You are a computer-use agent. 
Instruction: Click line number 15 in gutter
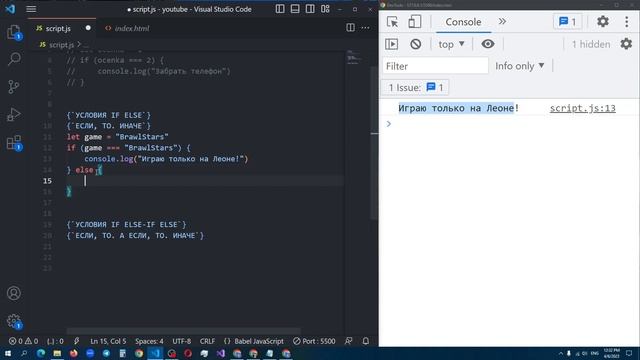click(x=47, y=181)
